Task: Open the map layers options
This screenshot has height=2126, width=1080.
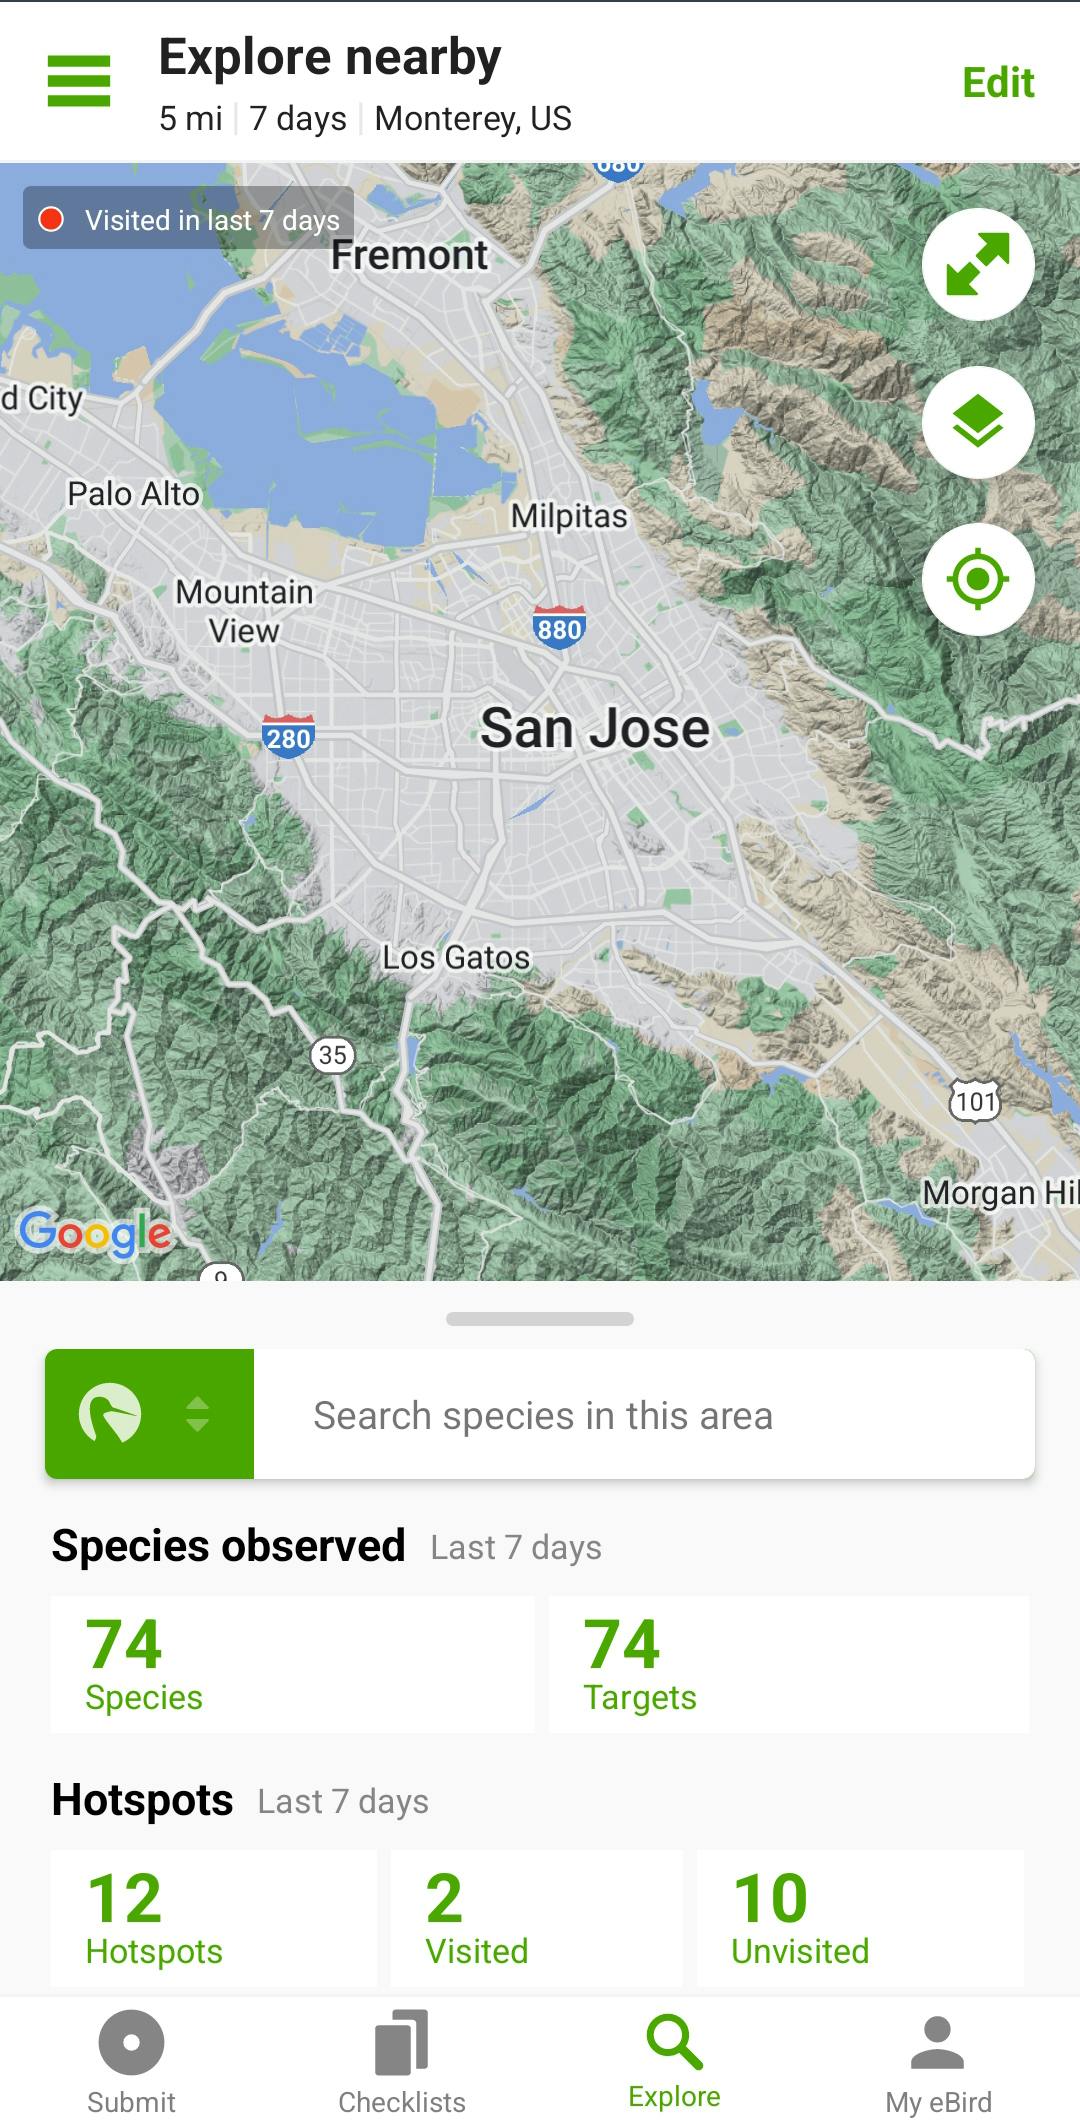Action: click(x=977, y=422)
